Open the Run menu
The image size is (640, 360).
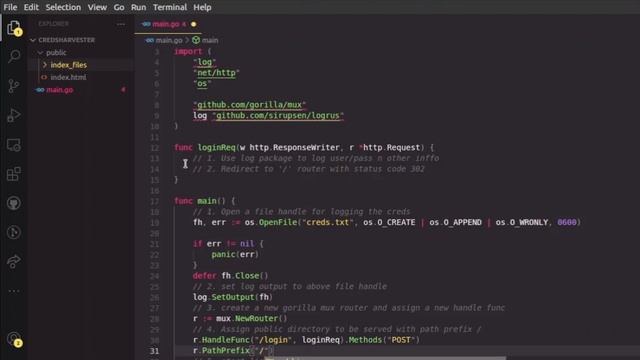coord(138,7)
